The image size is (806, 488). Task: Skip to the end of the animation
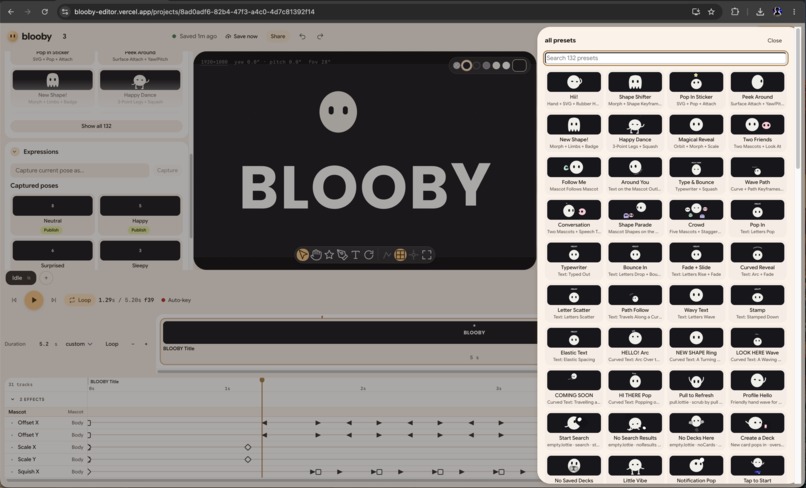point(53,300)
